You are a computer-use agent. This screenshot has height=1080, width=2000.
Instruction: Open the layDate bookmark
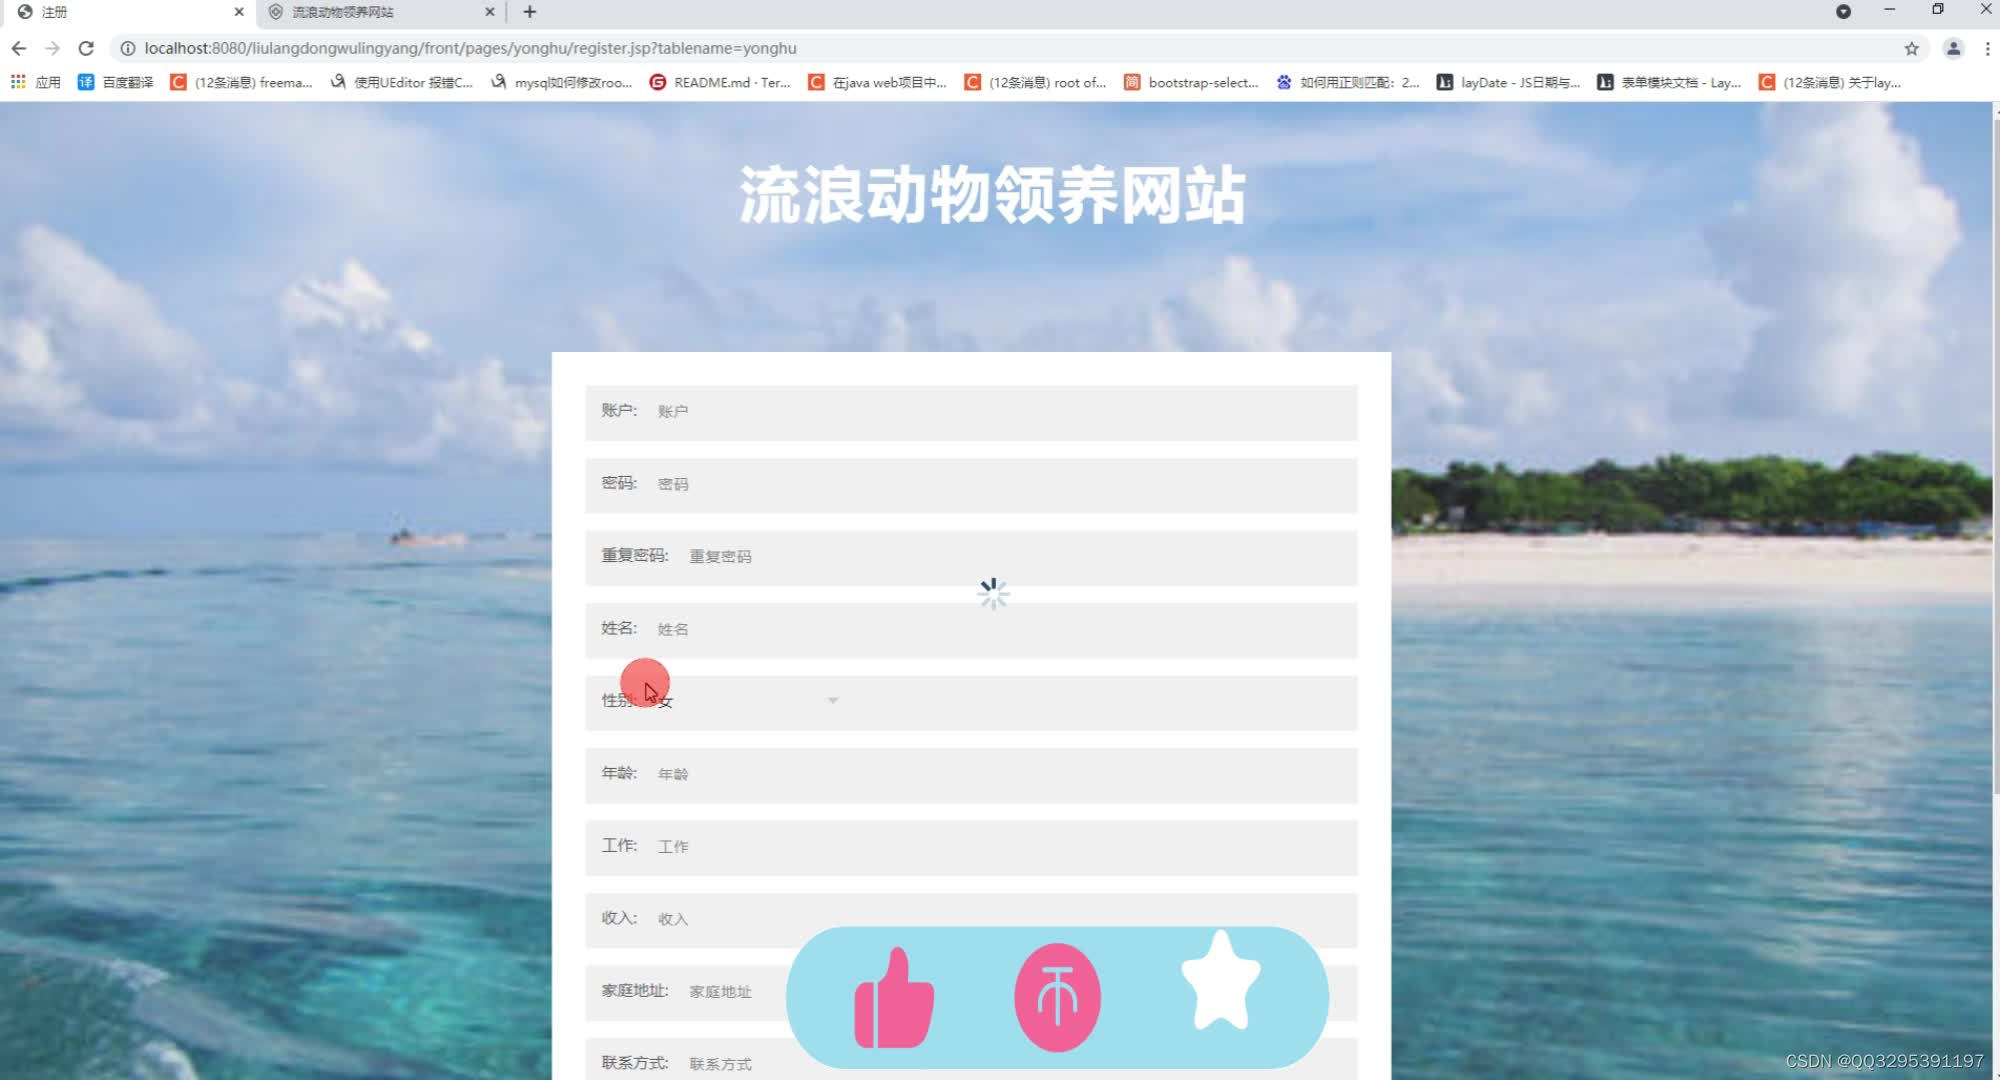click(1508, 82)
